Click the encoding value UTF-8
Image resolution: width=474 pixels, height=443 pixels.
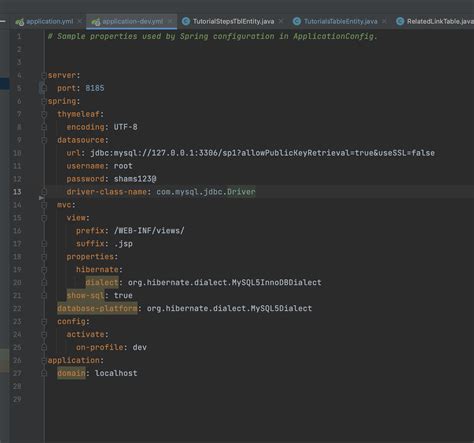[x=125, y=127]
